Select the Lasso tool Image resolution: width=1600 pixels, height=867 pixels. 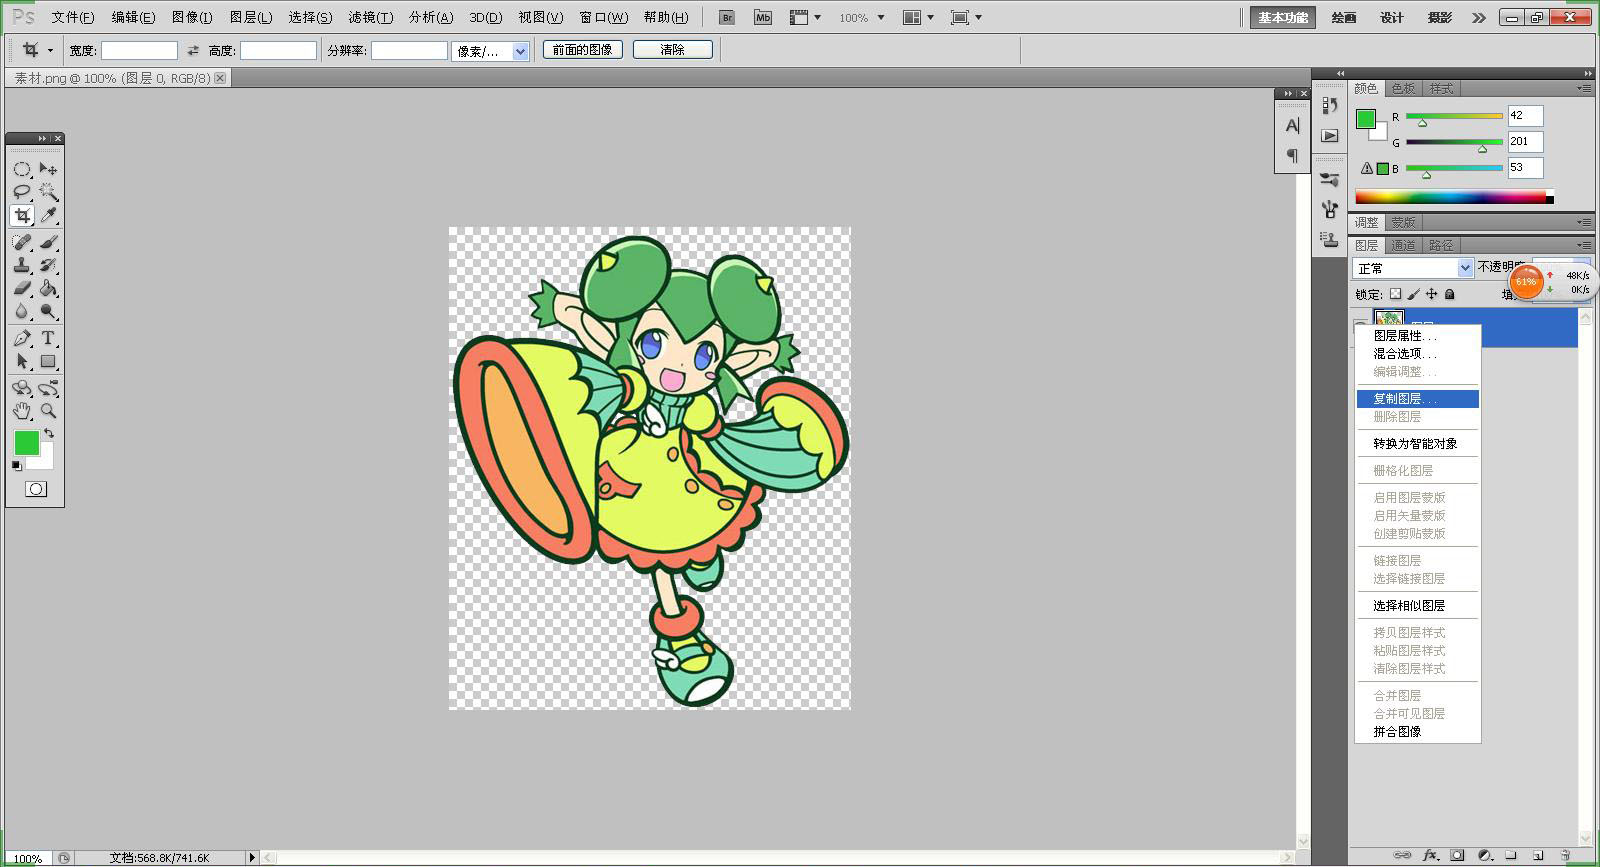[x=22, y=192]
